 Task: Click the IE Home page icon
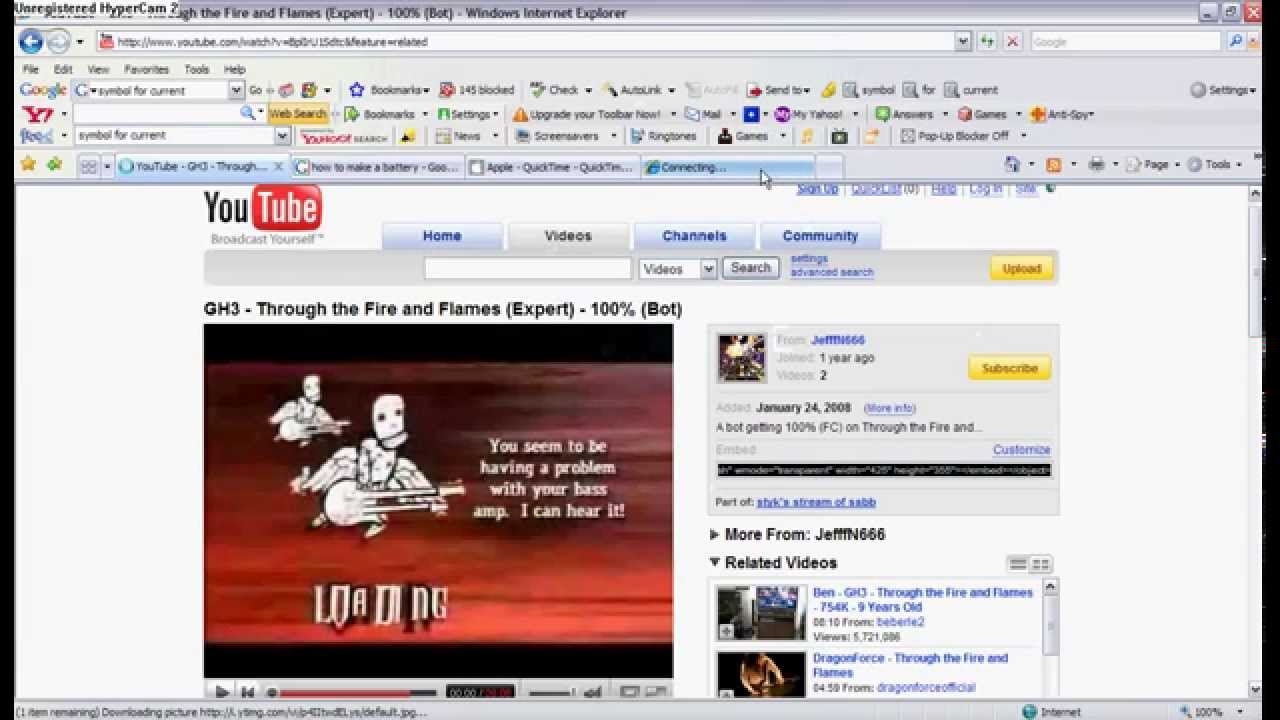[x=1012, y=165]
